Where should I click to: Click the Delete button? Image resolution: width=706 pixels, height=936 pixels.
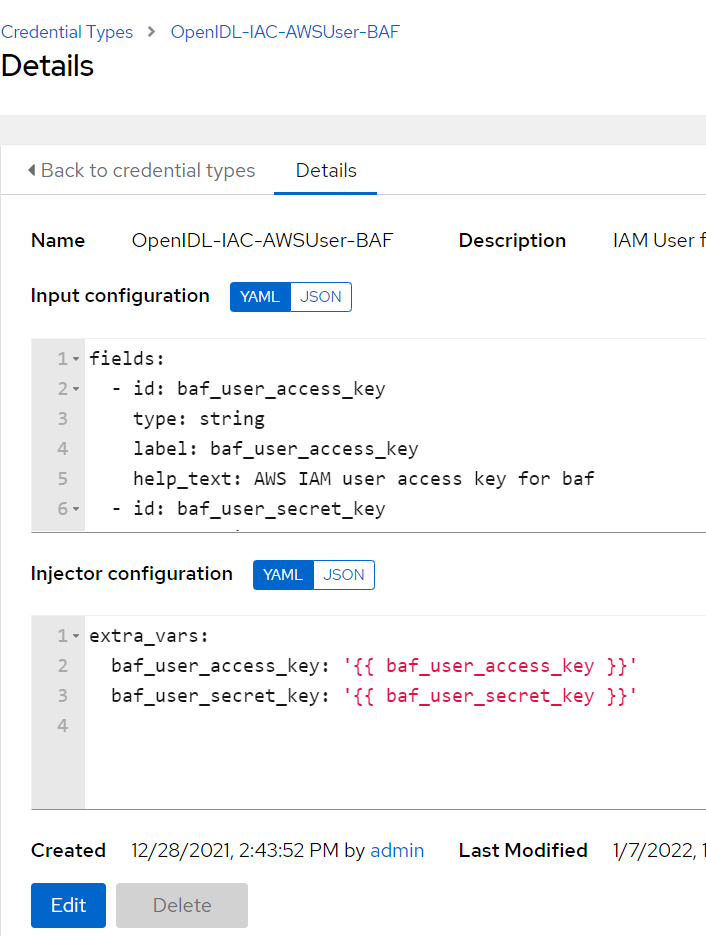(x=182, y=905)
